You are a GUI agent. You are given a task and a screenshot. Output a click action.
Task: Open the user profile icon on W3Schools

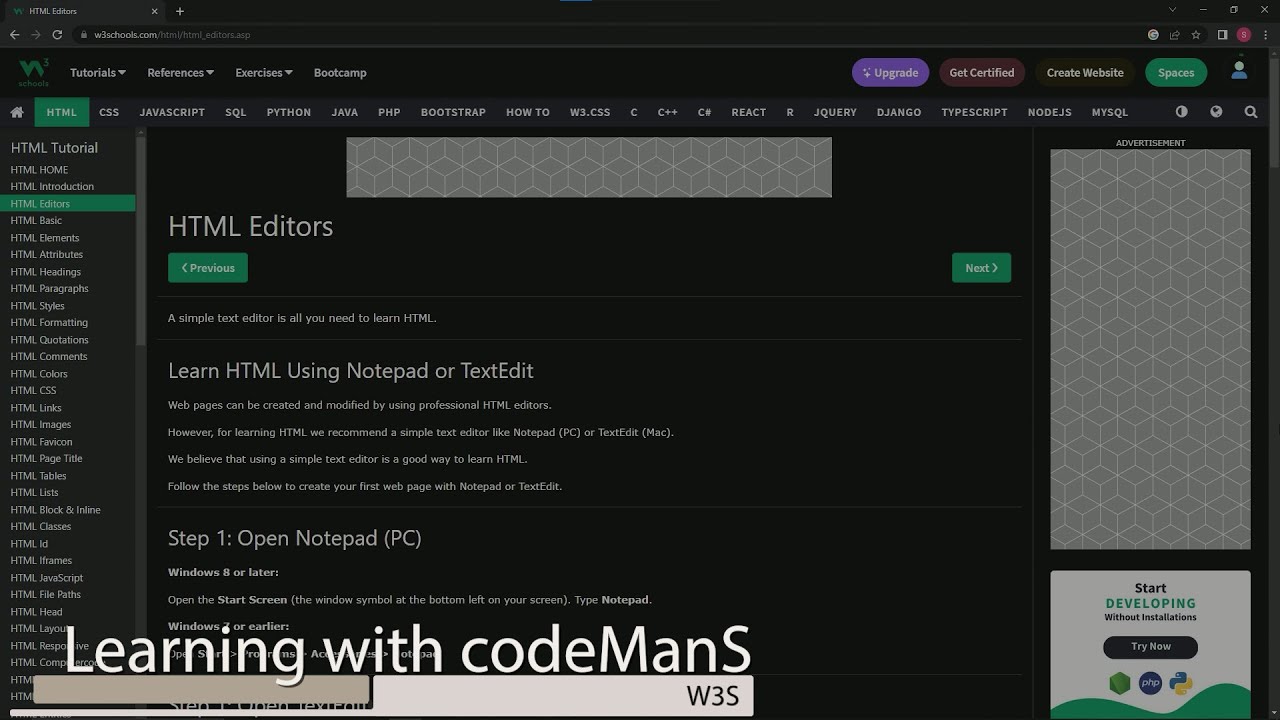tap(1239, 71)
